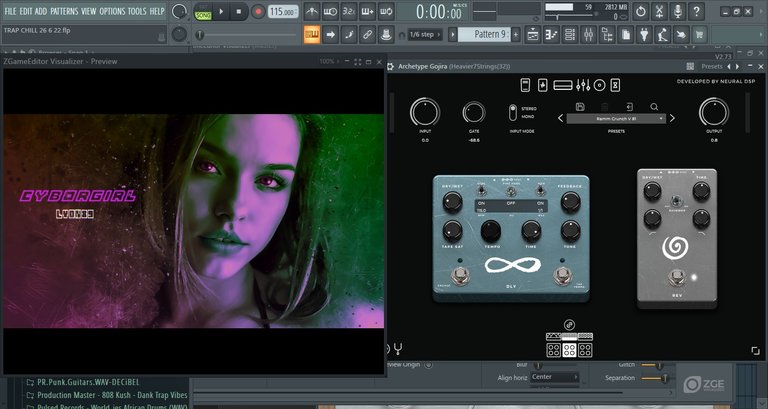Click the DLY pedal left footswitch

click(x=460, y=276)
